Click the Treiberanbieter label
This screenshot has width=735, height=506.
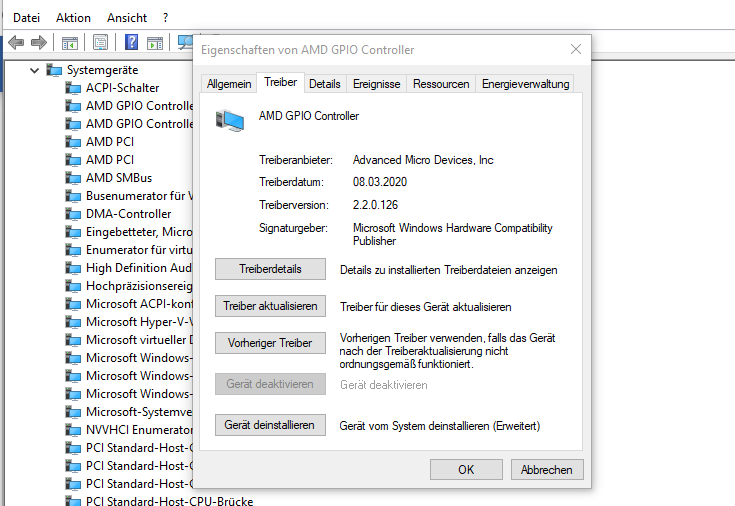click(296, 160)
